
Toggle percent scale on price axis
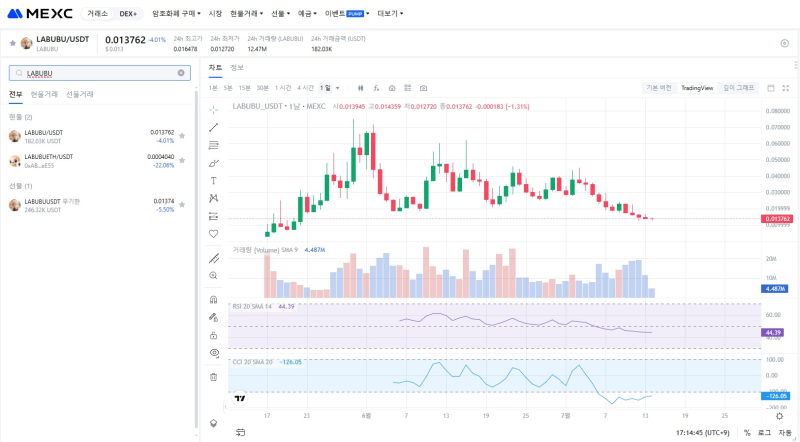click(x=747, y=432)
